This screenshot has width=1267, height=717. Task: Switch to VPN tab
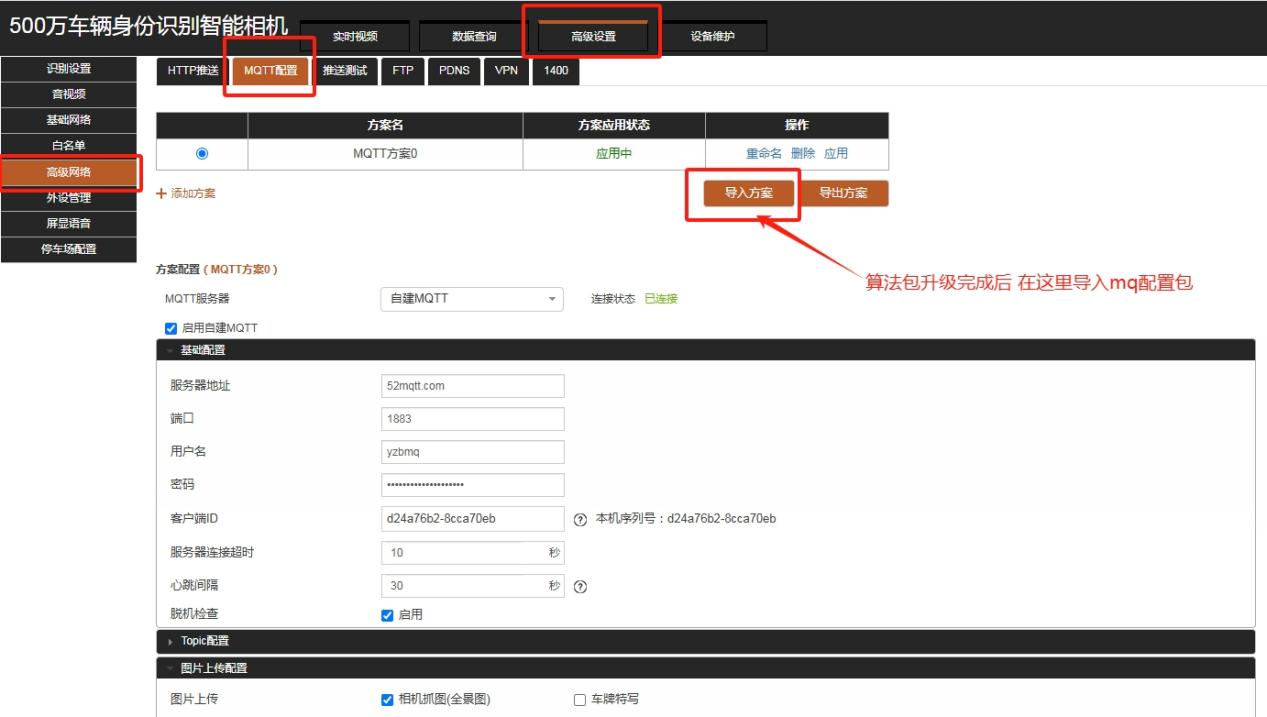coord(506,70)
